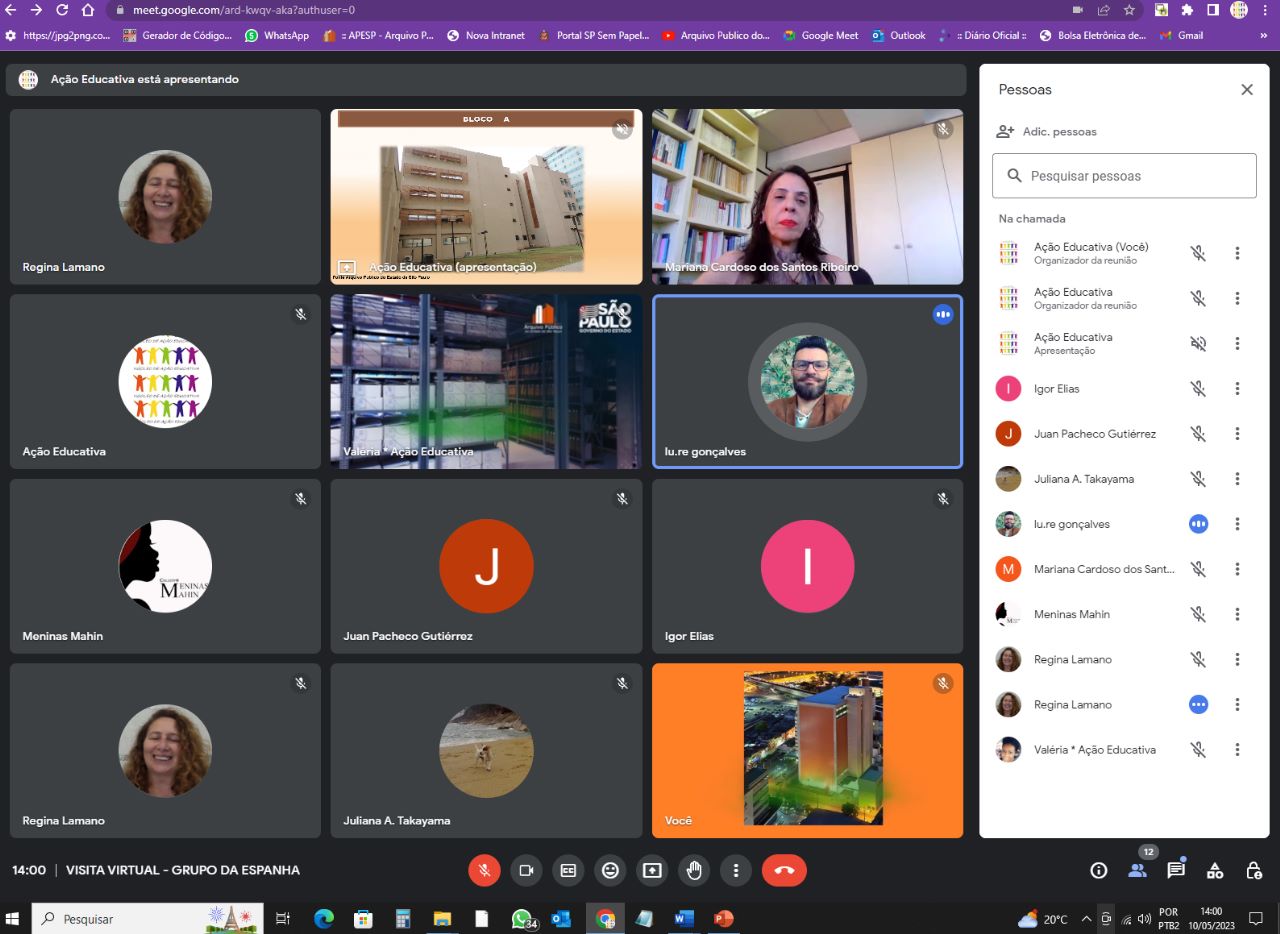The image size is (1280, 934).
Task: Open options menu for lu.re gonçalves
Action: coord(1237,524)
